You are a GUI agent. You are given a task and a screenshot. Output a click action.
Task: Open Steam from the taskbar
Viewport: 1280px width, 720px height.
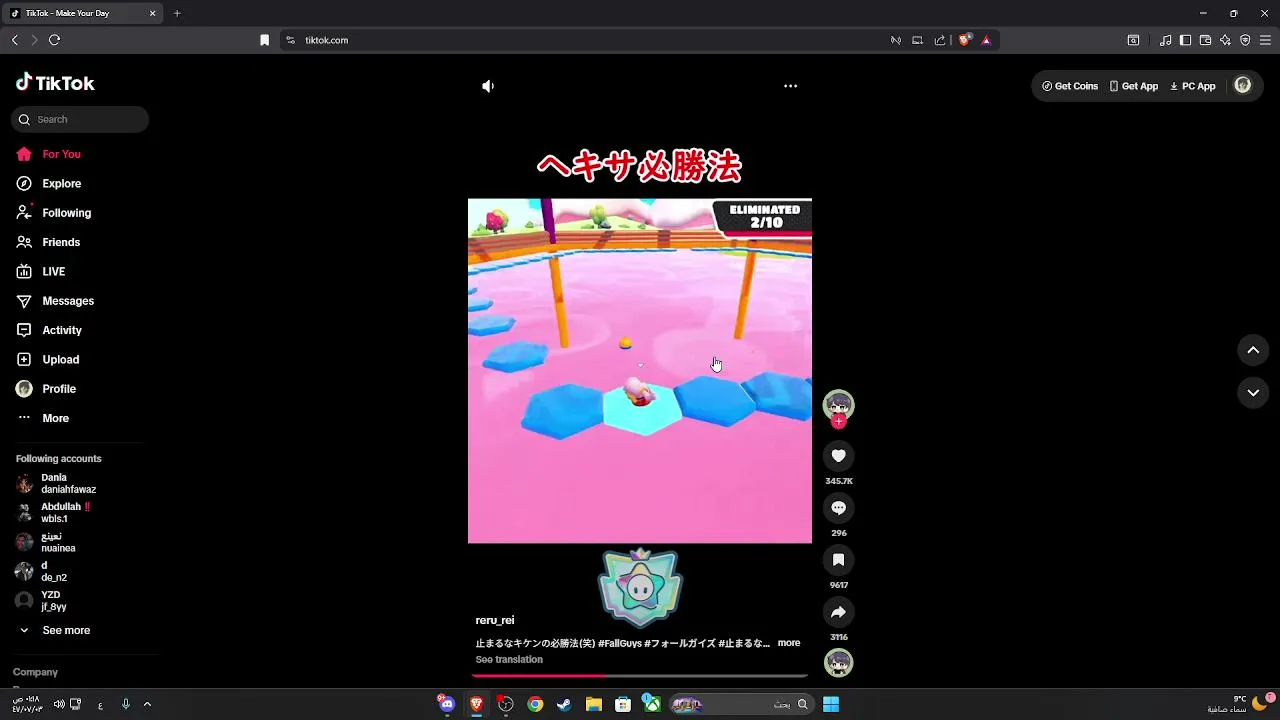click(x=564, y=704)
